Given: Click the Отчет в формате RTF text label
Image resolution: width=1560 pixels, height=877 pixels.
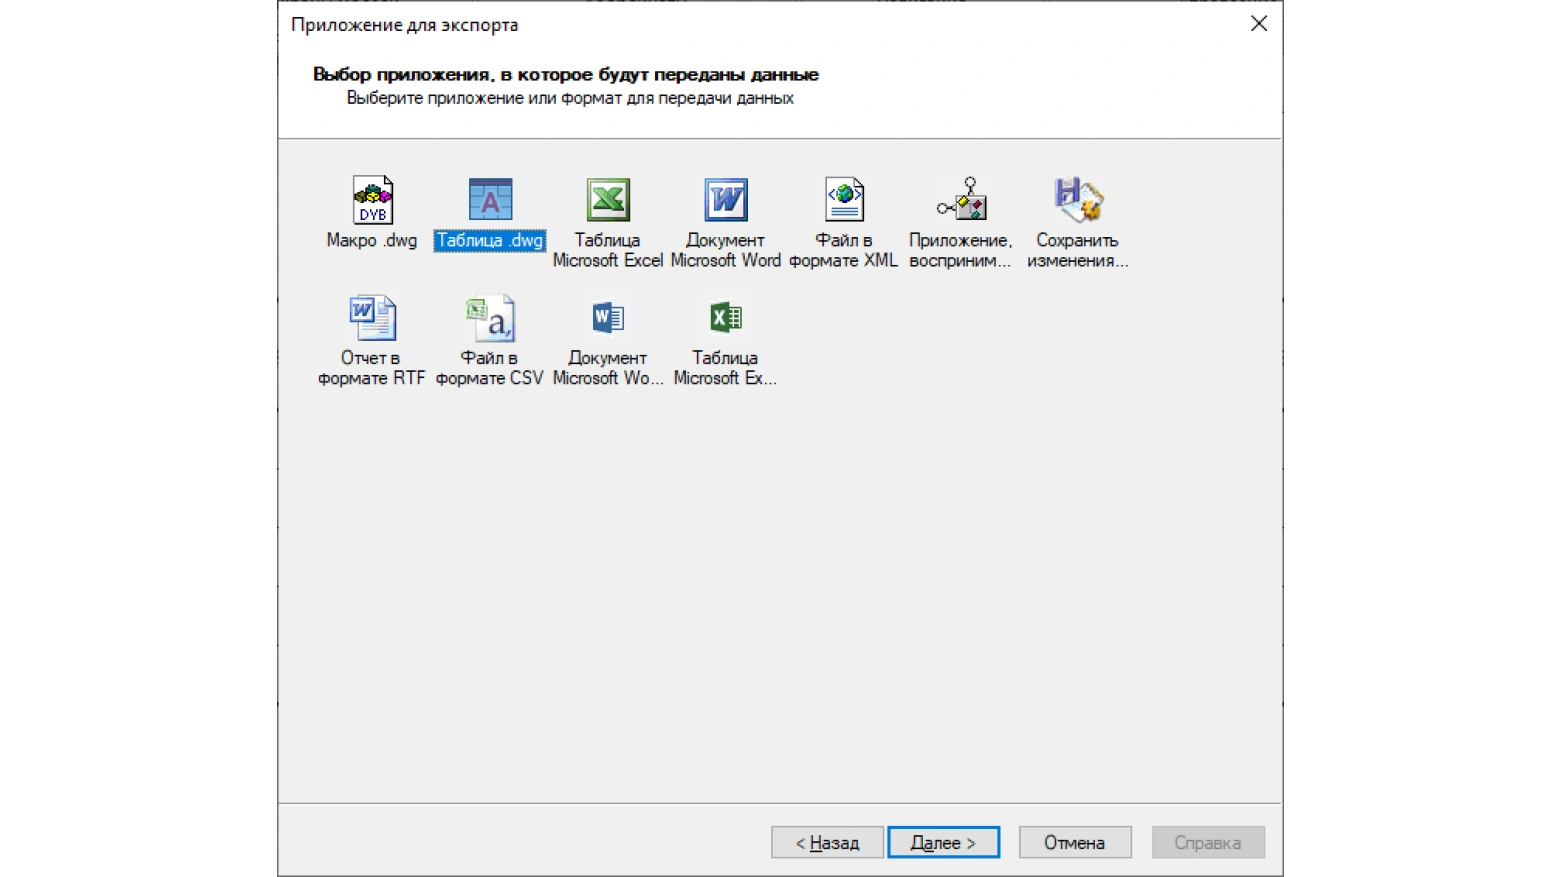Looking at the screenshot, I should (x=372, y=368).
